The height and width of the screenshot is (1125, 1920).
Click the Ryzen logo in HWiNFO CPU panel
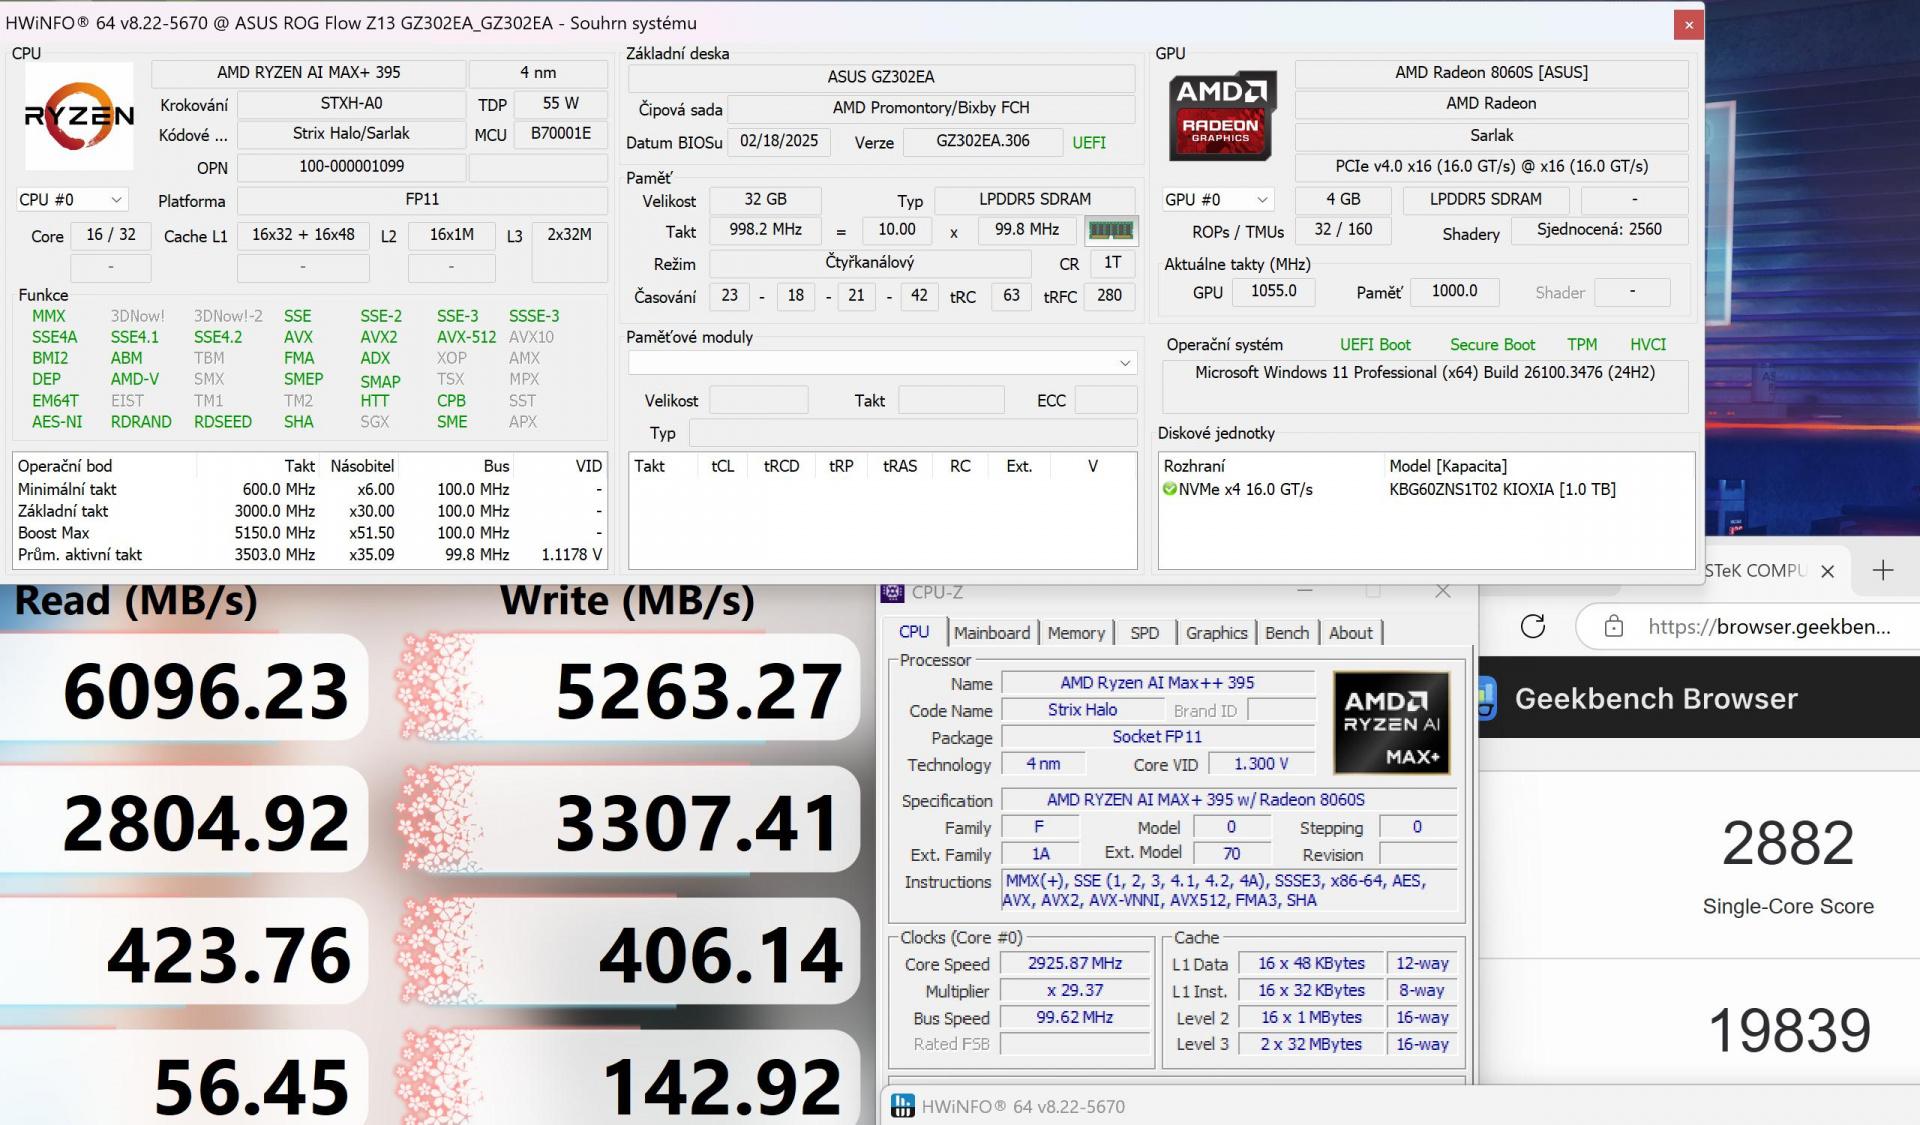point(79,116)
